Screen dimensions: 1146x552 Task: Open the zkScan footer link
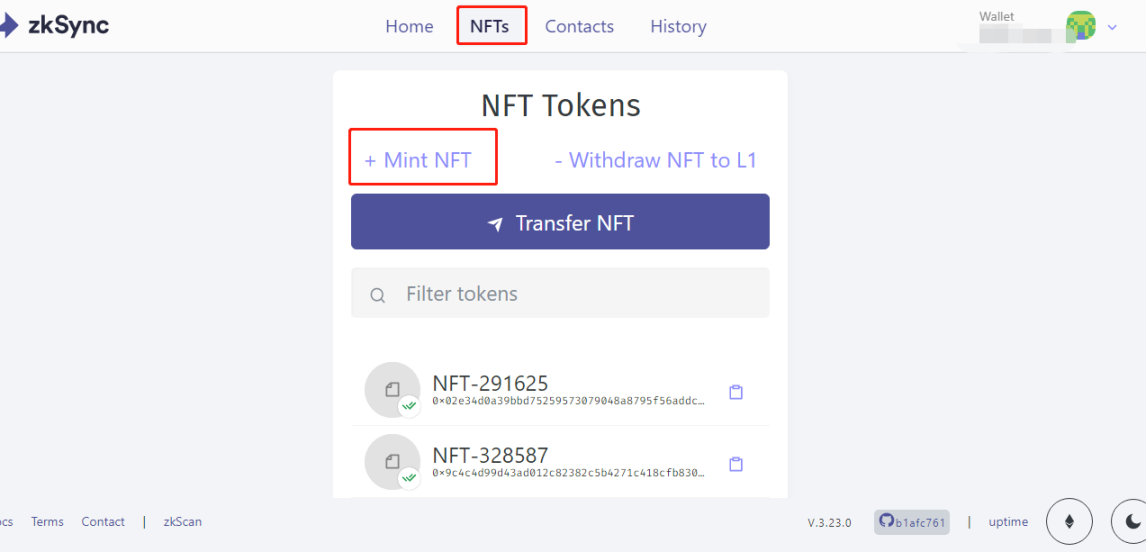point(182,522)
